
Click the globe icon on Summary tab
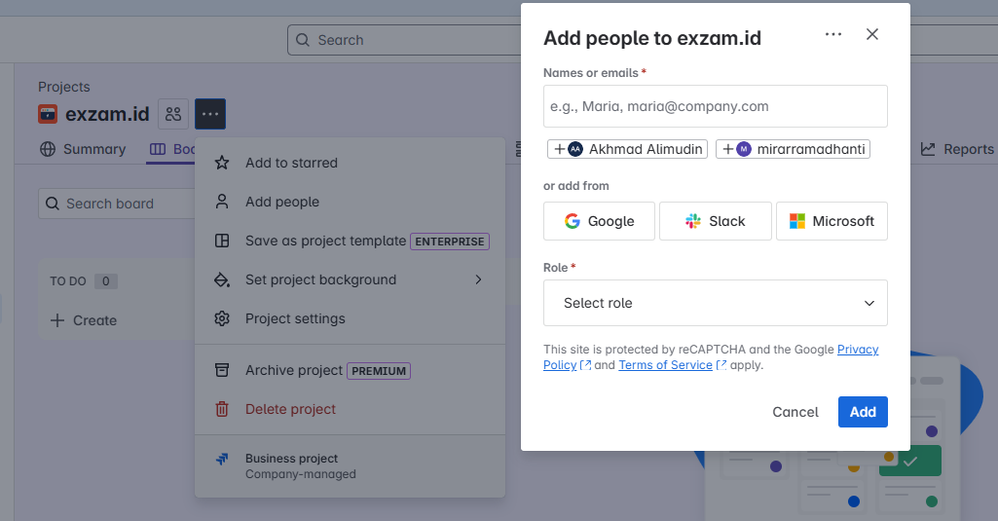[48, 149]
